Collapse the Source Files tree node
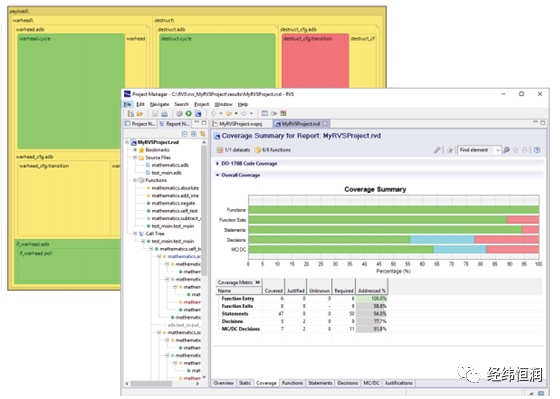Viewport: 560px width, 399px height. coord(135,158)
